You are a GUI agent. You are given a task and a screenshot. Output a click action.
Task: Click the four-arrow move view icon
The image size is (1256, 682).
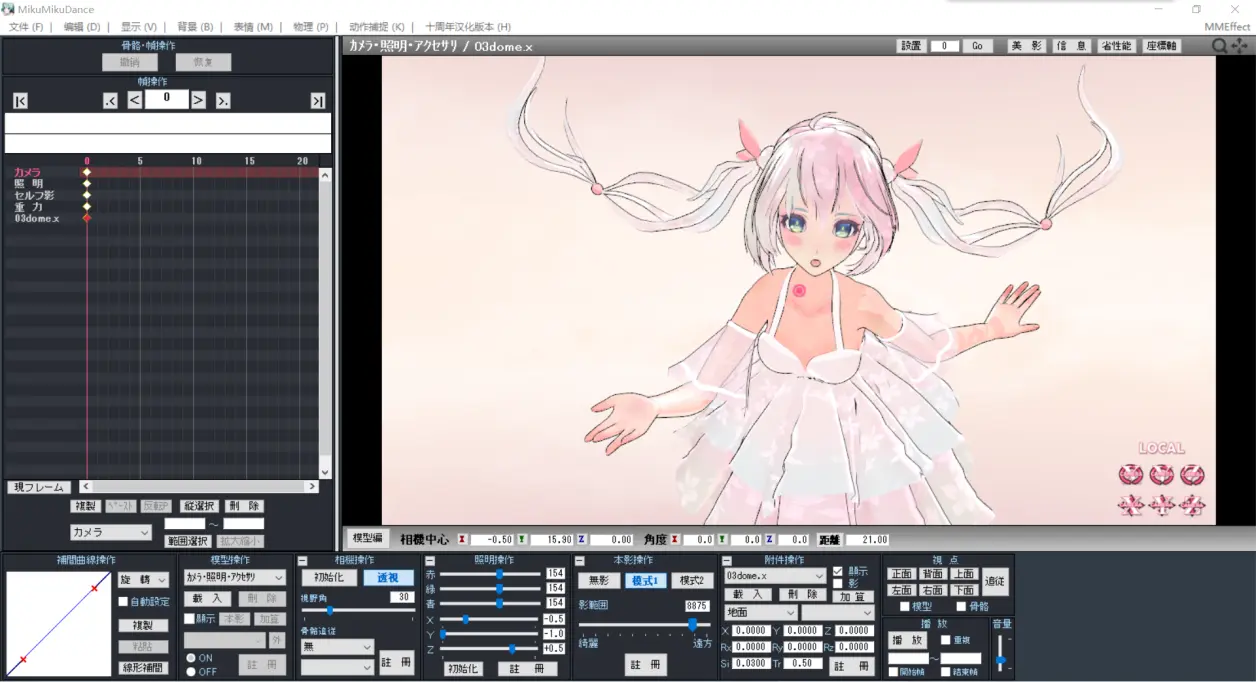pos(1240,46)
